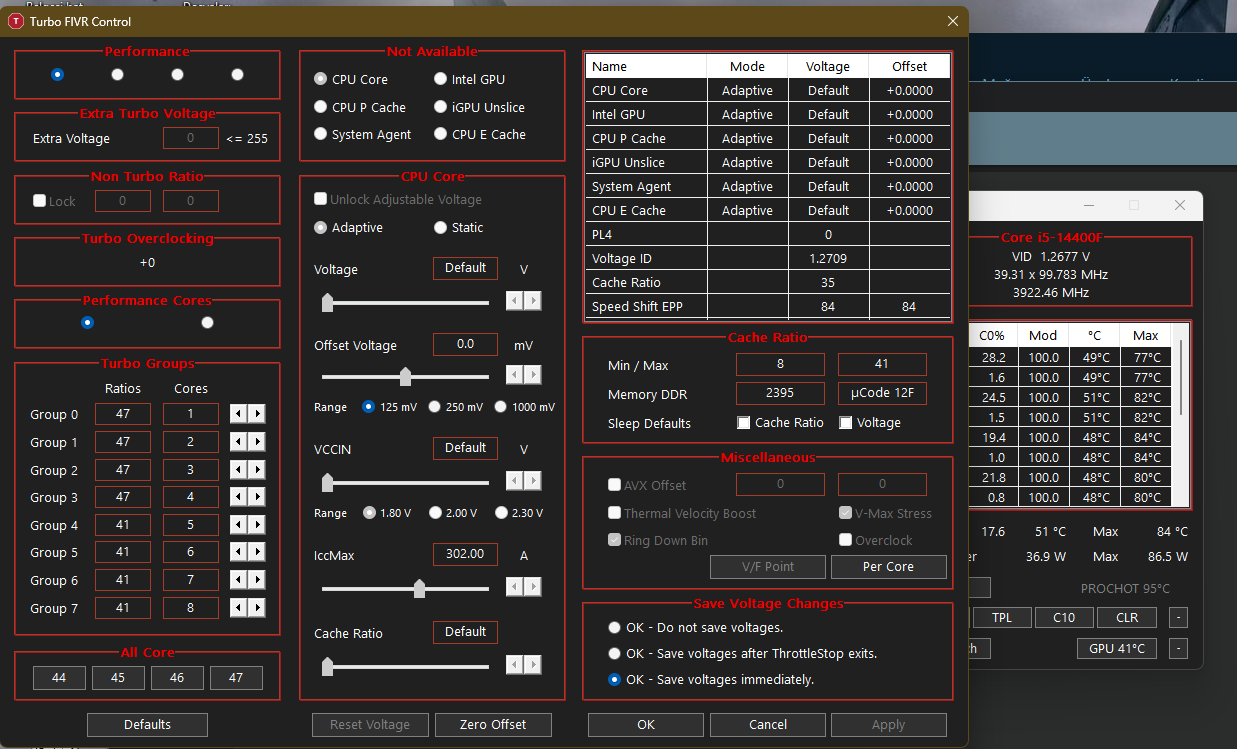Click the ThrottleStop logo icon in the title bar
Image resolution: width=1237 pixels, height=749 pixels.
point(16,21)
